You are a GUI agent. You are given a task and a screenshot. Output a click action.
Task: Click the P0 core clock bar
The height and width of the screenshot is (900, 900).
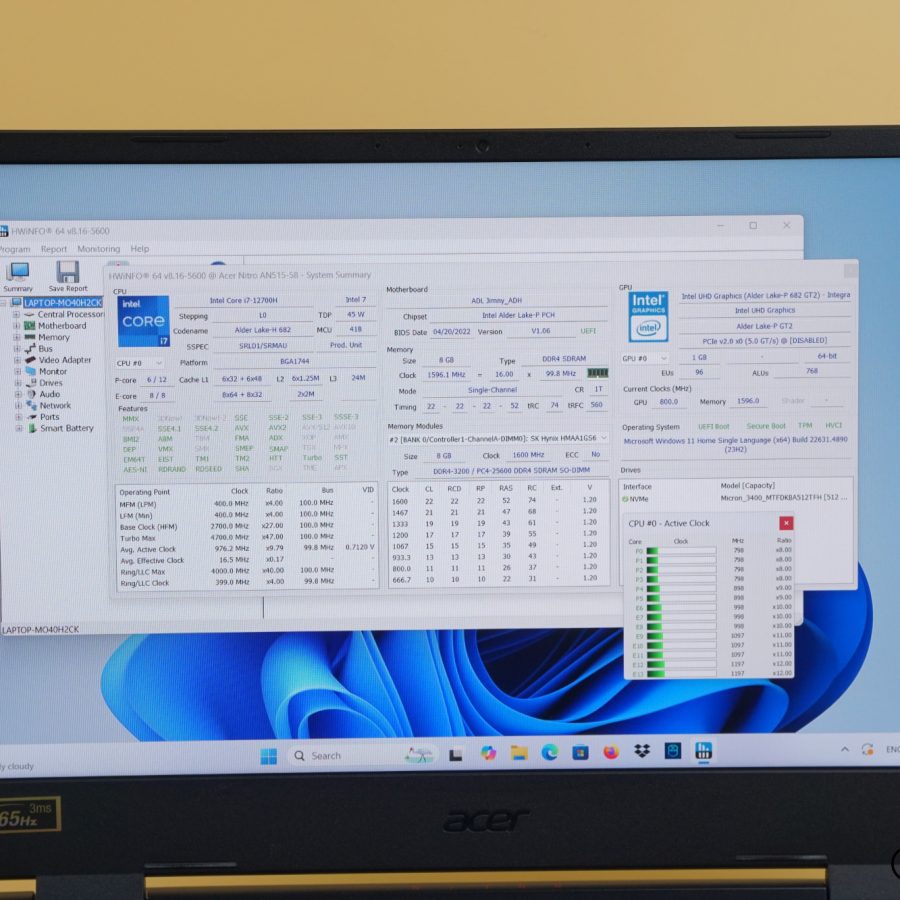point(681,551)
